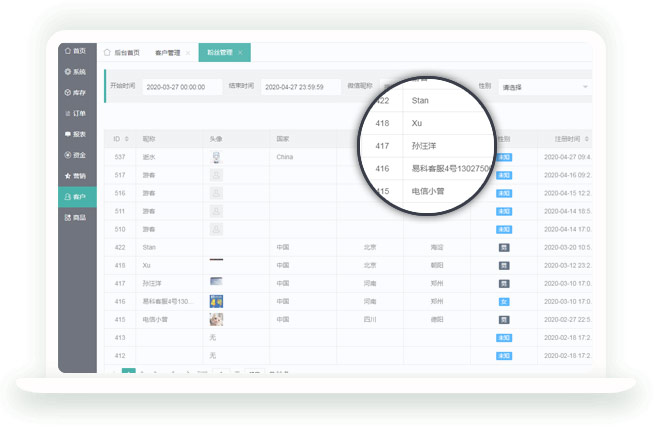Open the 首页 home item in sidebar

click(76, 50)
